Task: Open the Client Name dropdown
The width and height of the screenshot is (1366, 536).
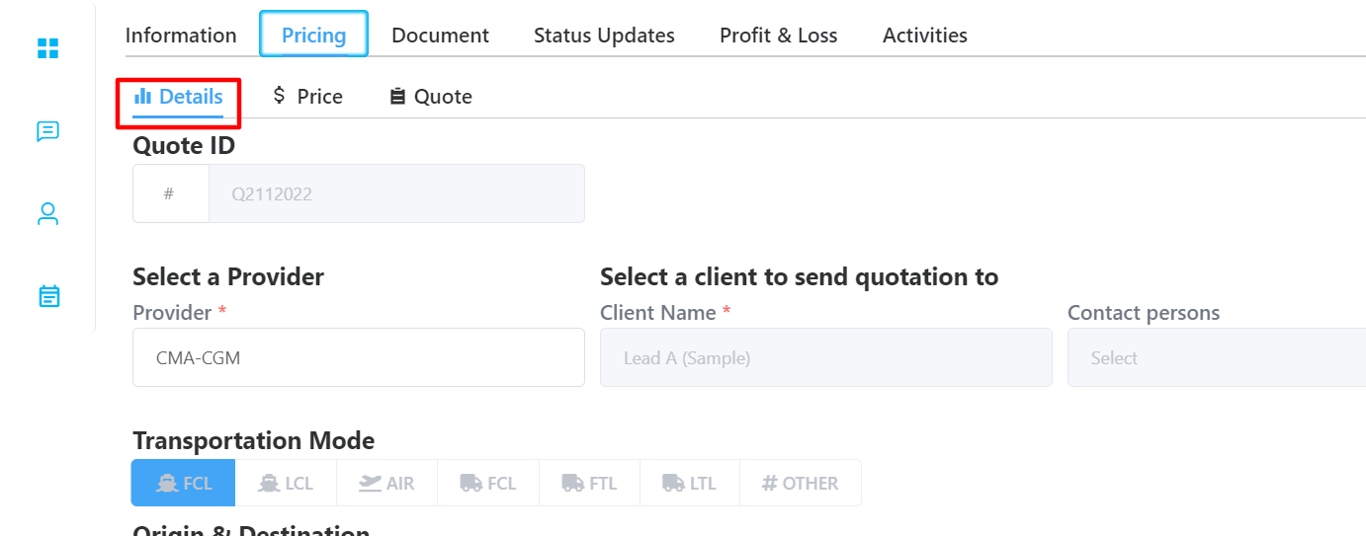Action: click(x=826, y=357)
